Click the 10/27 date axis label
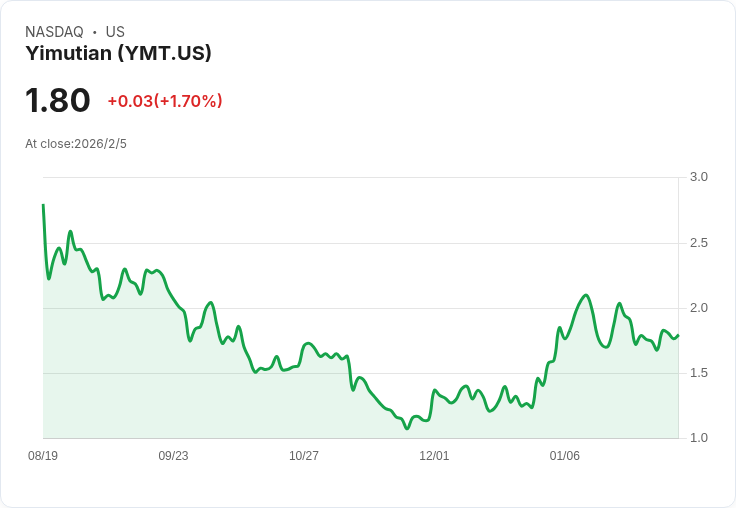 tap(304, 455)
